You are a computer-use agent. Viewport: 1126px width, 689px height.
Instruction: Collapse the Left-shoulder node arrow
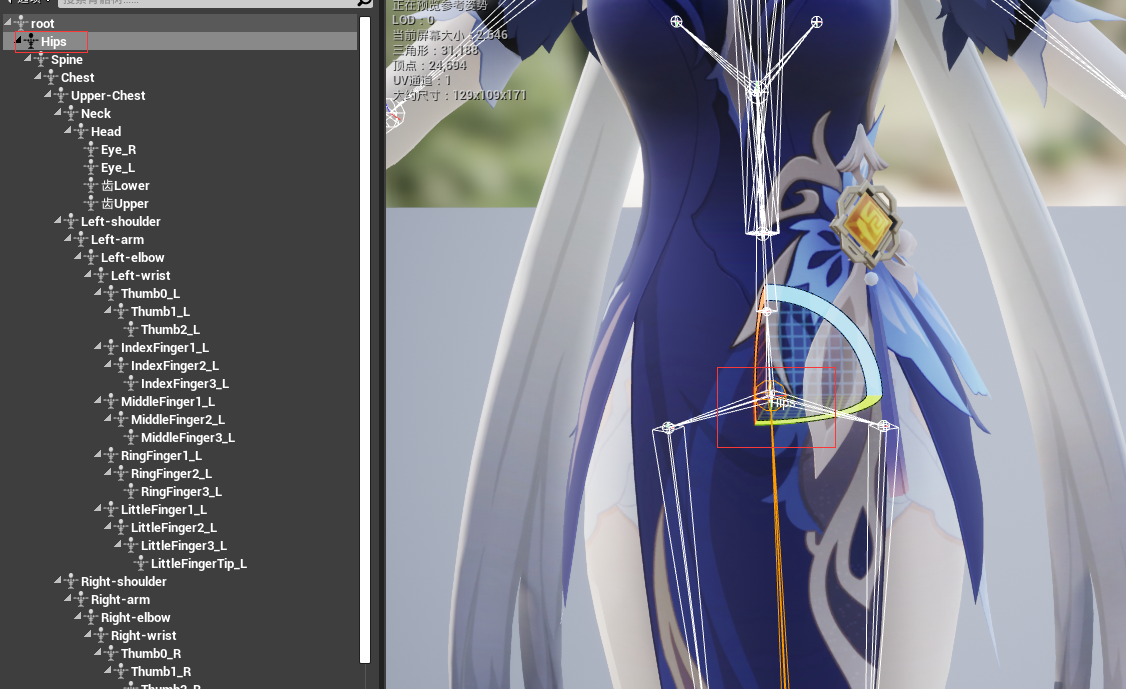(58, 220)
